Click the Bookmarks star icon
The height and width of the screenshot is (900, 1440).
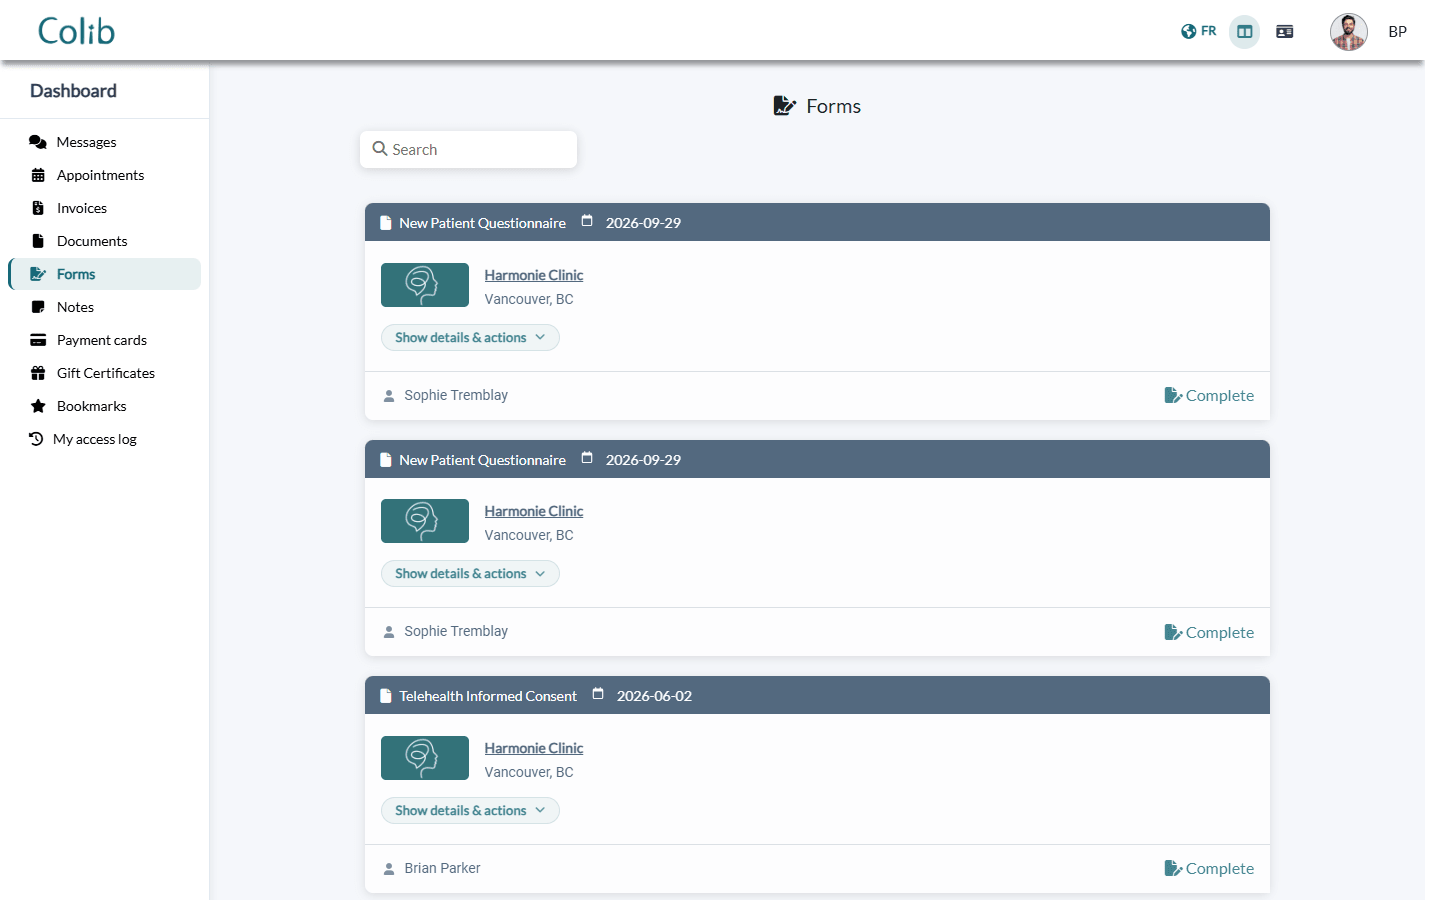pyautogui.click(x=38, y=406)
